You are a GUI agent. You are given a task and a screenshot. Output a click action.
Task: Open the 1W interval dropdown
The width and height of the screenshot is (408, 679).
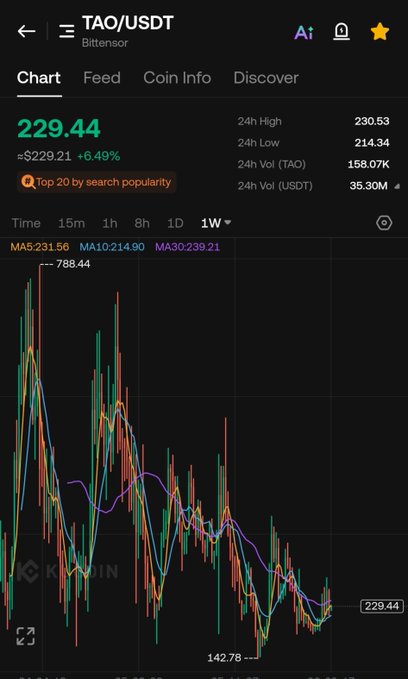point(216,223)
